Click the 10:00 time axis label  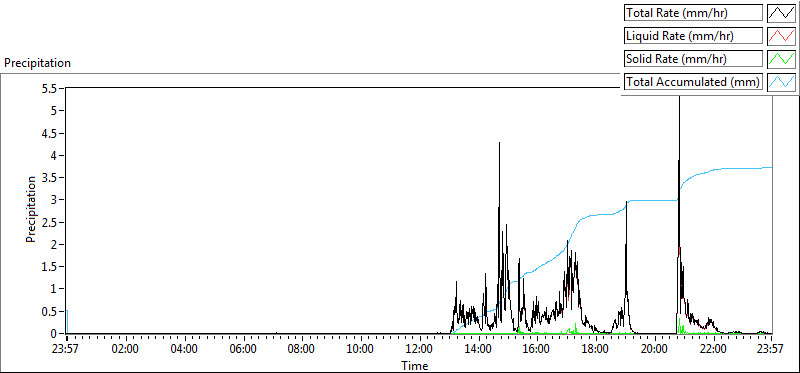pyautogui.click(x=361, y=350)
